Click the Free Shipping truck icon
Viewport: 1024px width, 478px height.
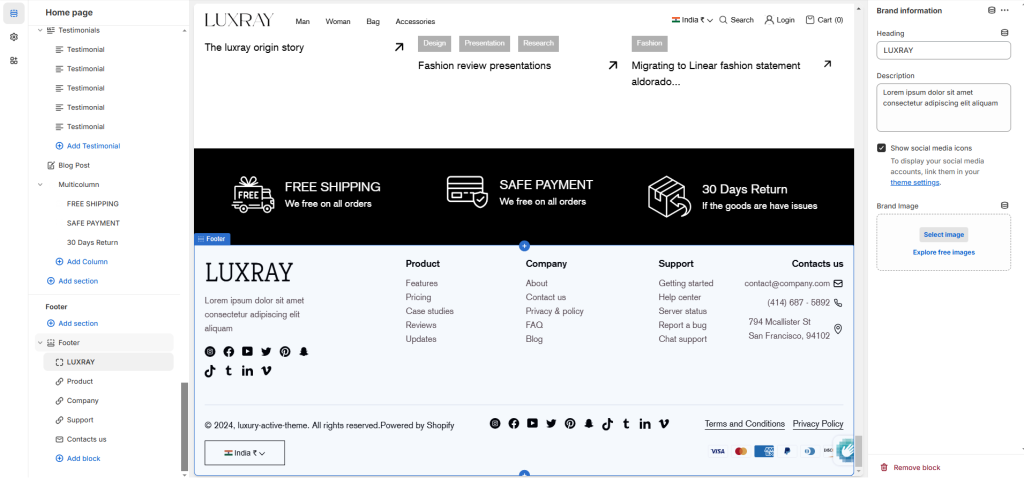tap(253, 195)
